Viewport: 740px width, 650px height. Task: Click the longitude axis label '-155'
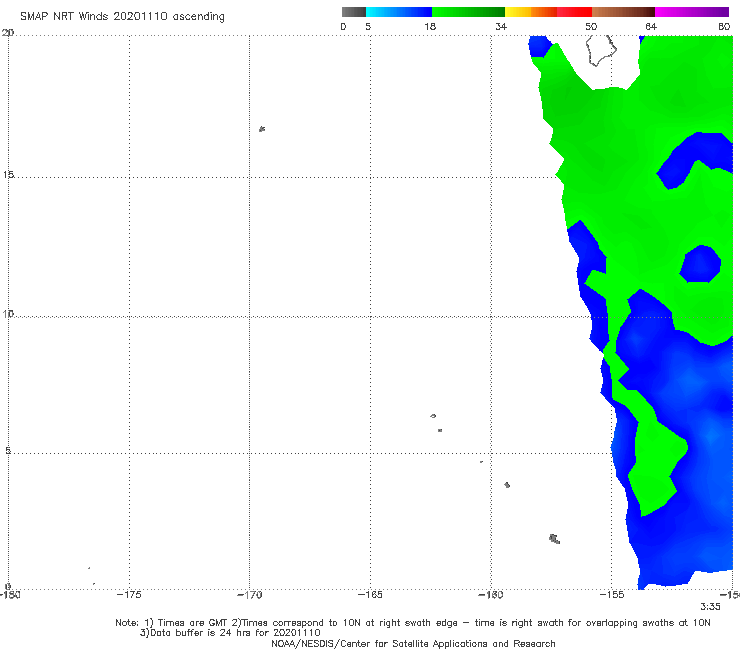point(612,595)
